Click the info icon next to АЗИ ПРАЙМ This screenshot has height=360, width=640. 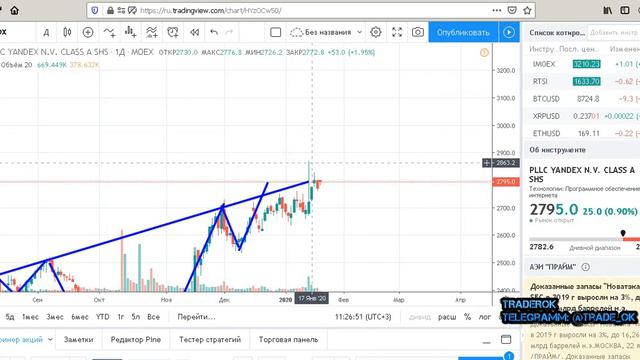tap(585, 267)
